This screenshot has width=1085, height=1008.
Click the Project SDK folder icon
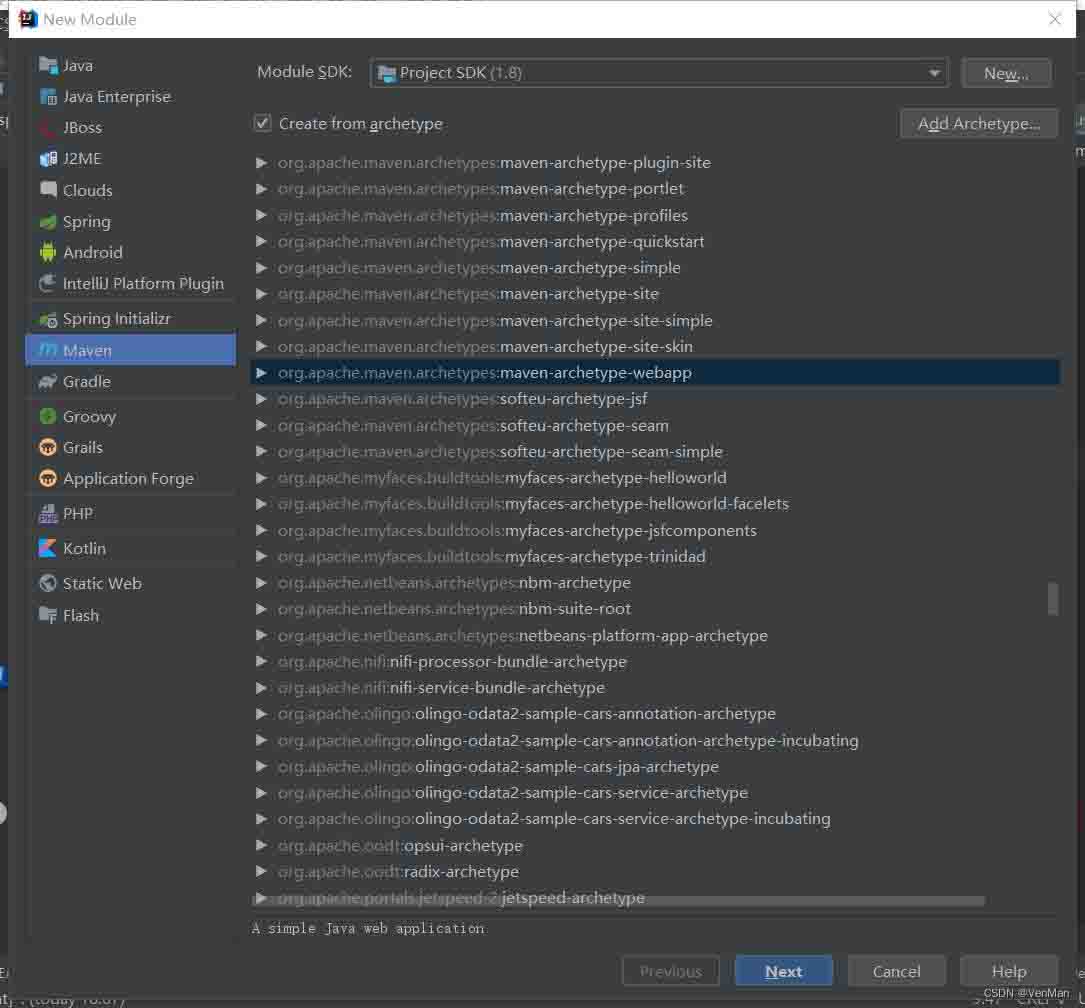click(388, 73)
